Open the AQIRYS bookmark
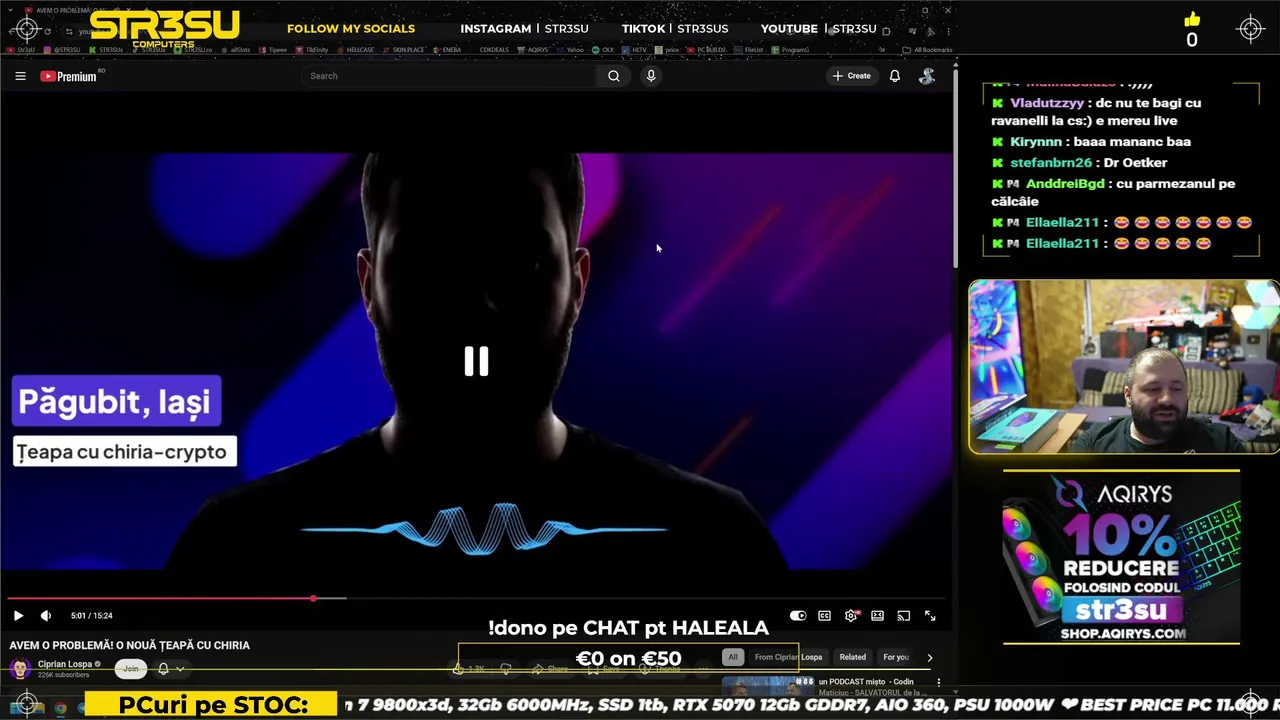 pyautogui.click(x=533, y=50)
